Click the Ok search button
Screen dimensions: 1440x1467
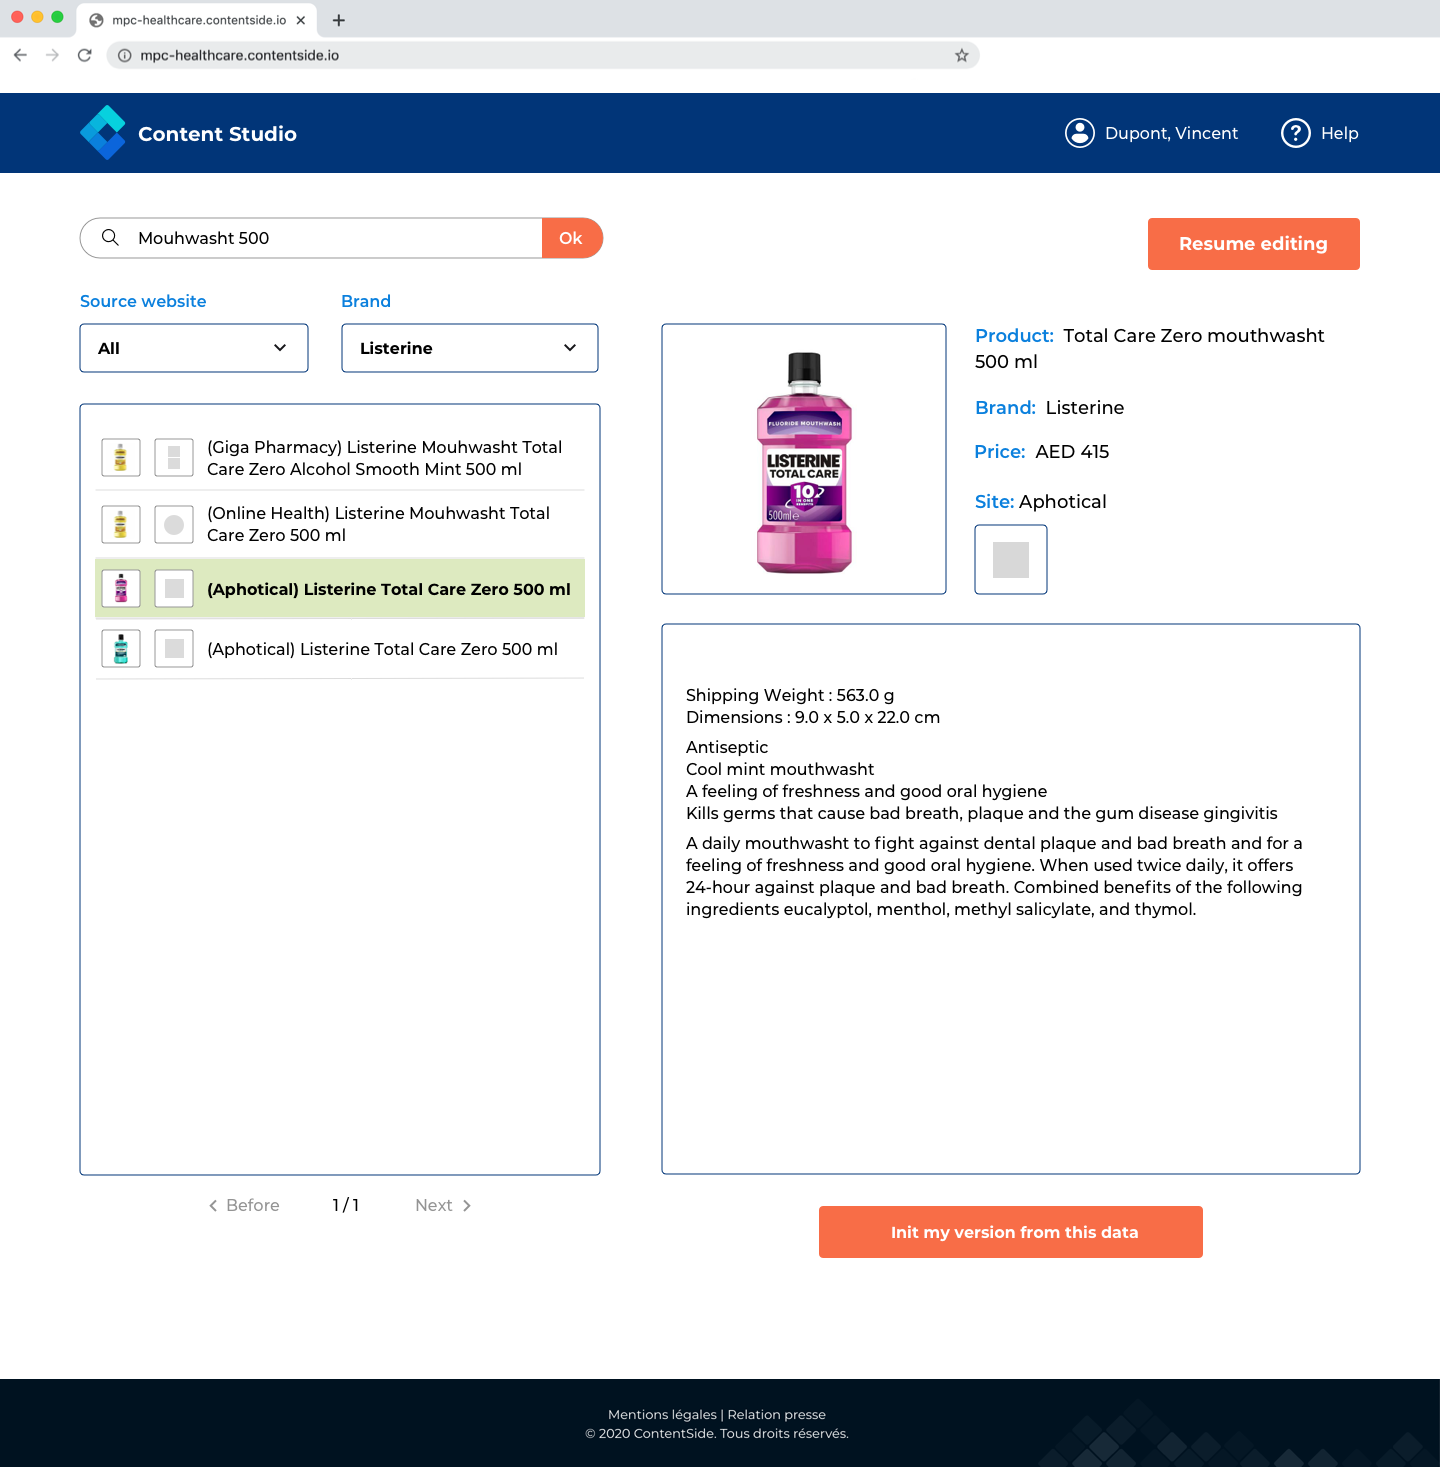click(572, 238)
